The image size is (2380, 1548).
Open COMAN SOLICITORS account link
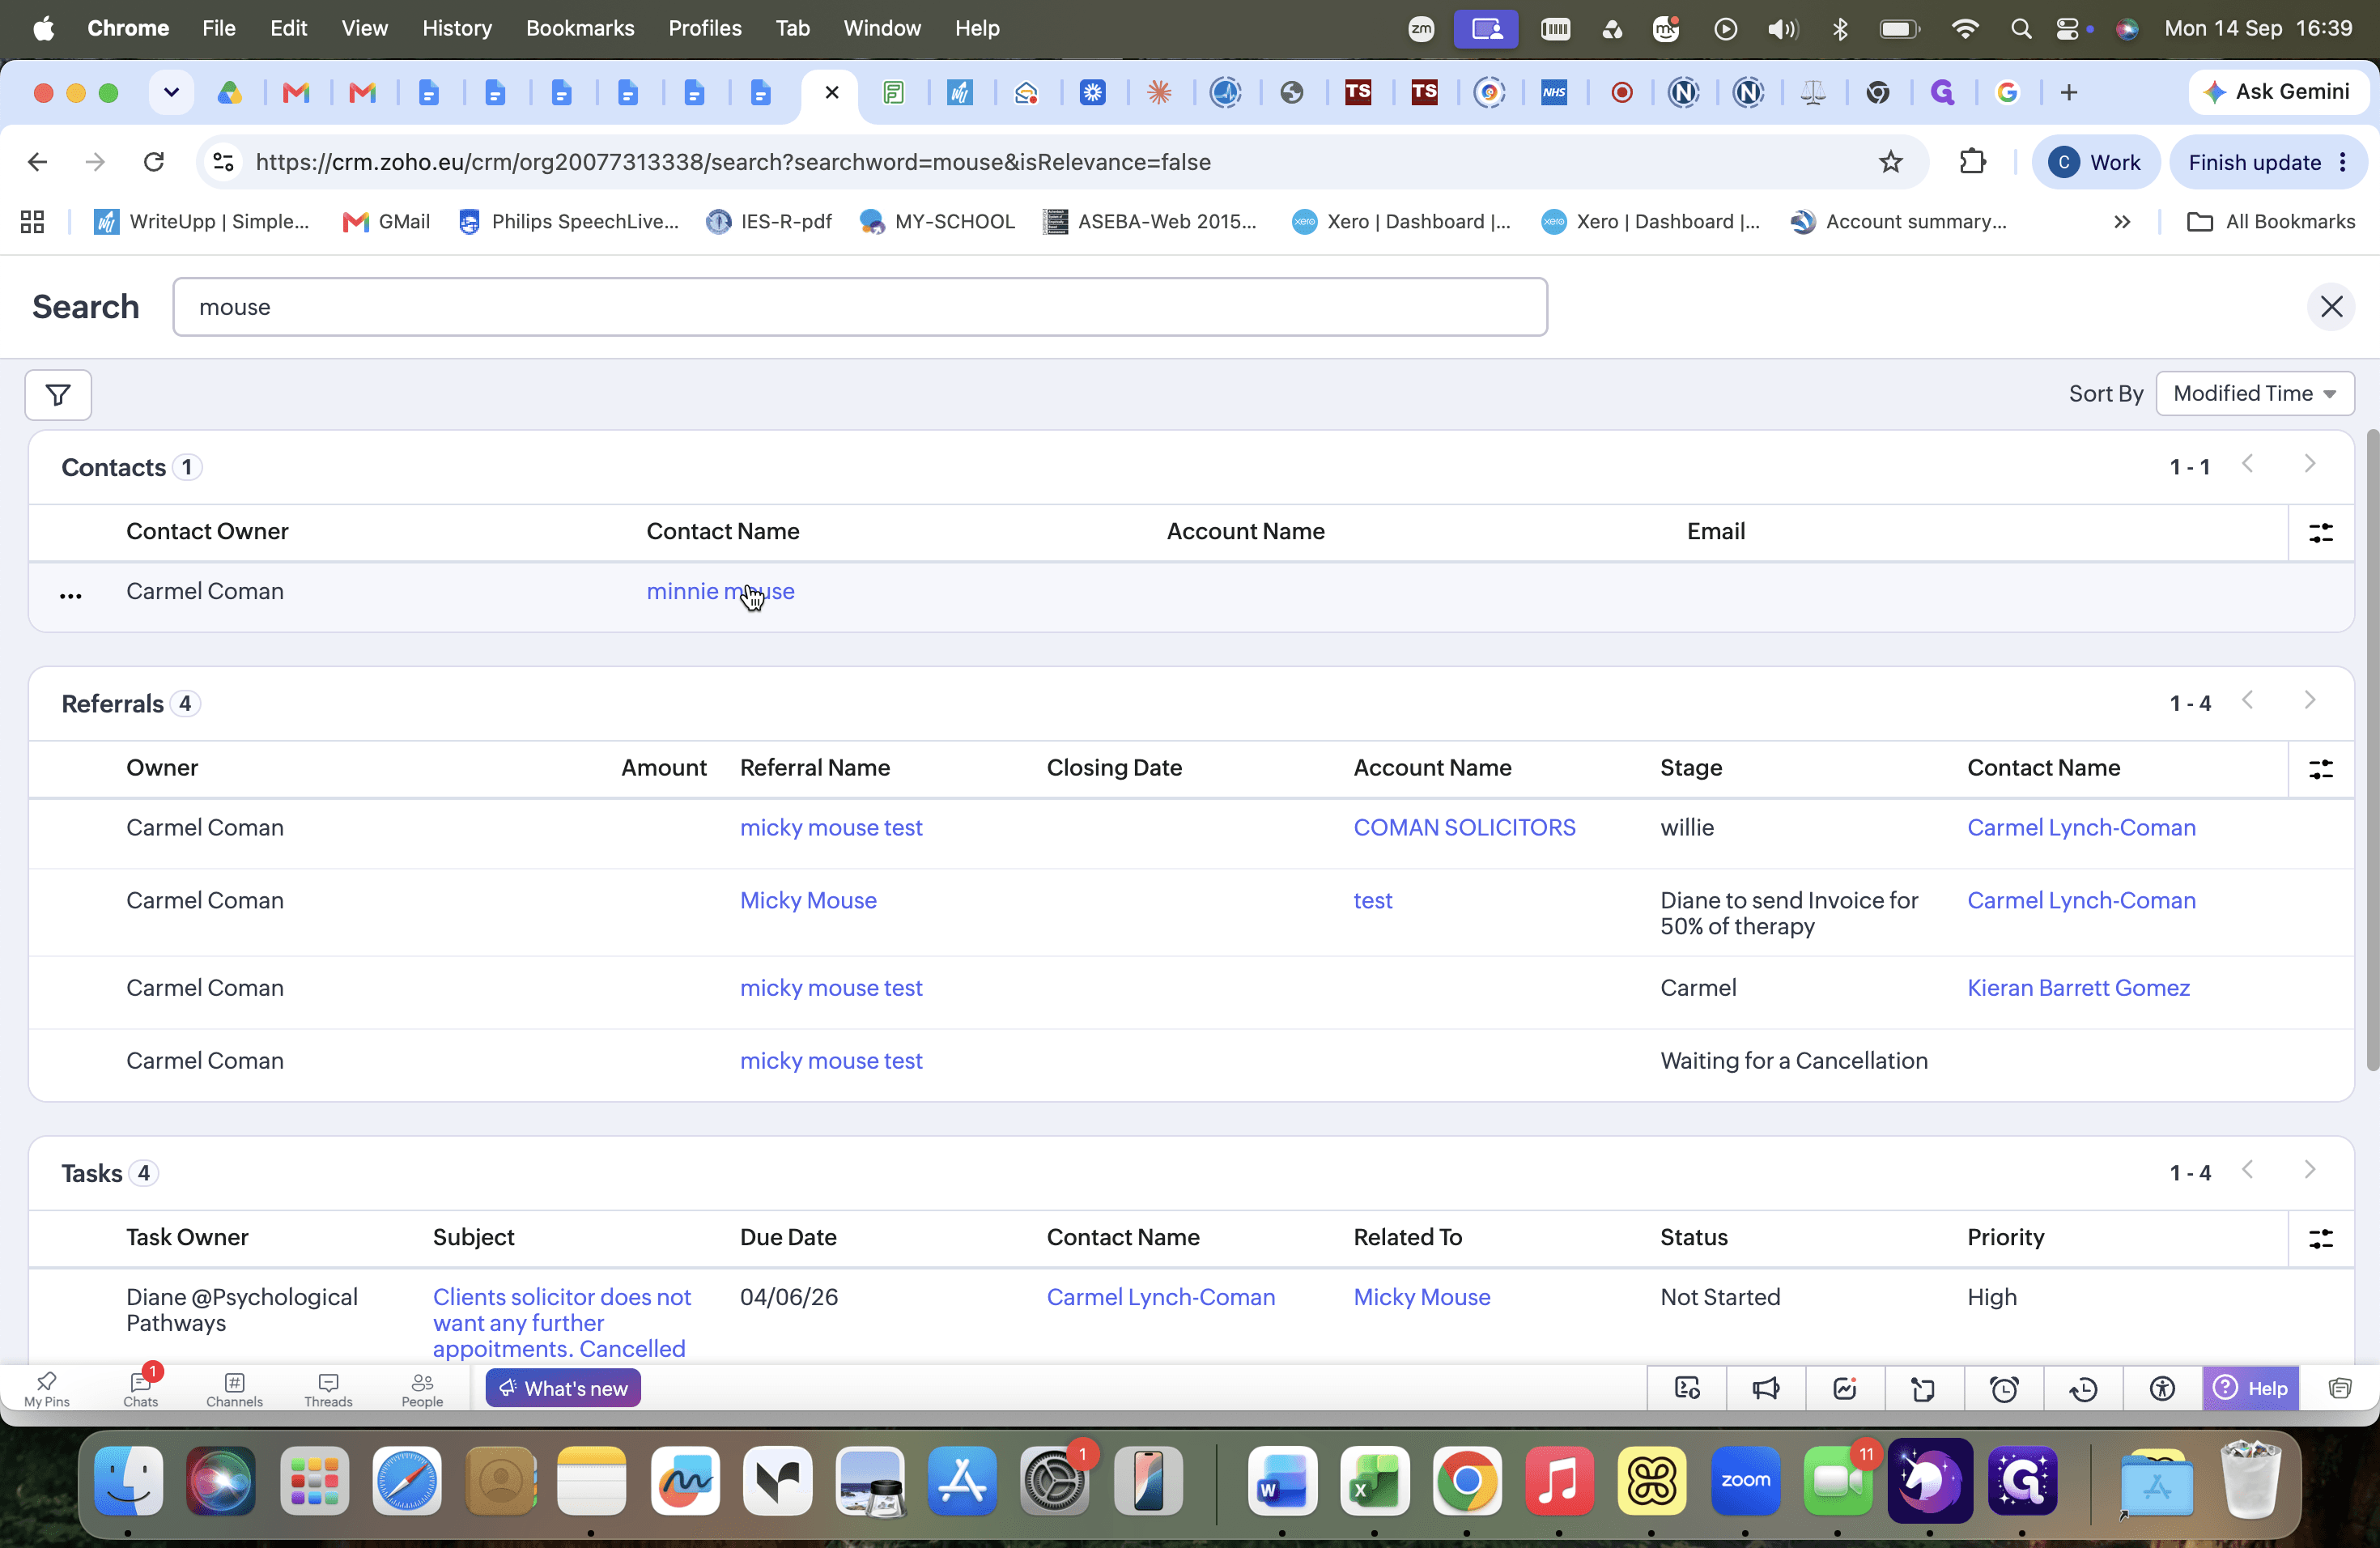point(1464,828)
